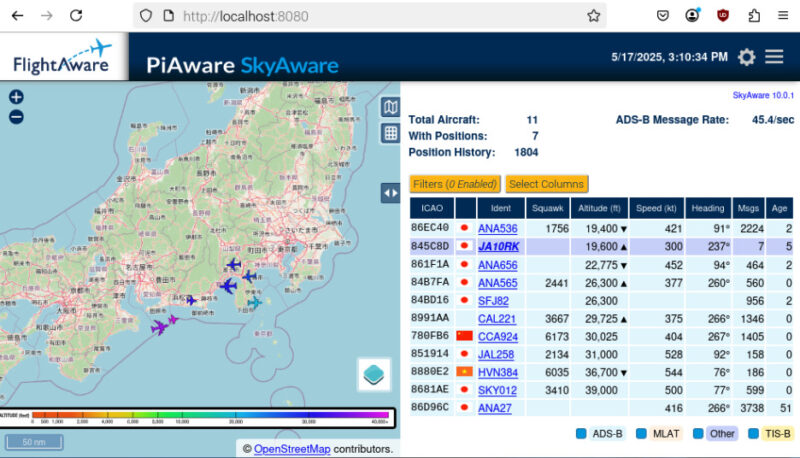Open the browser extensions puzzle icon
Screen dimensions: 800x458
tap(754, 16)
